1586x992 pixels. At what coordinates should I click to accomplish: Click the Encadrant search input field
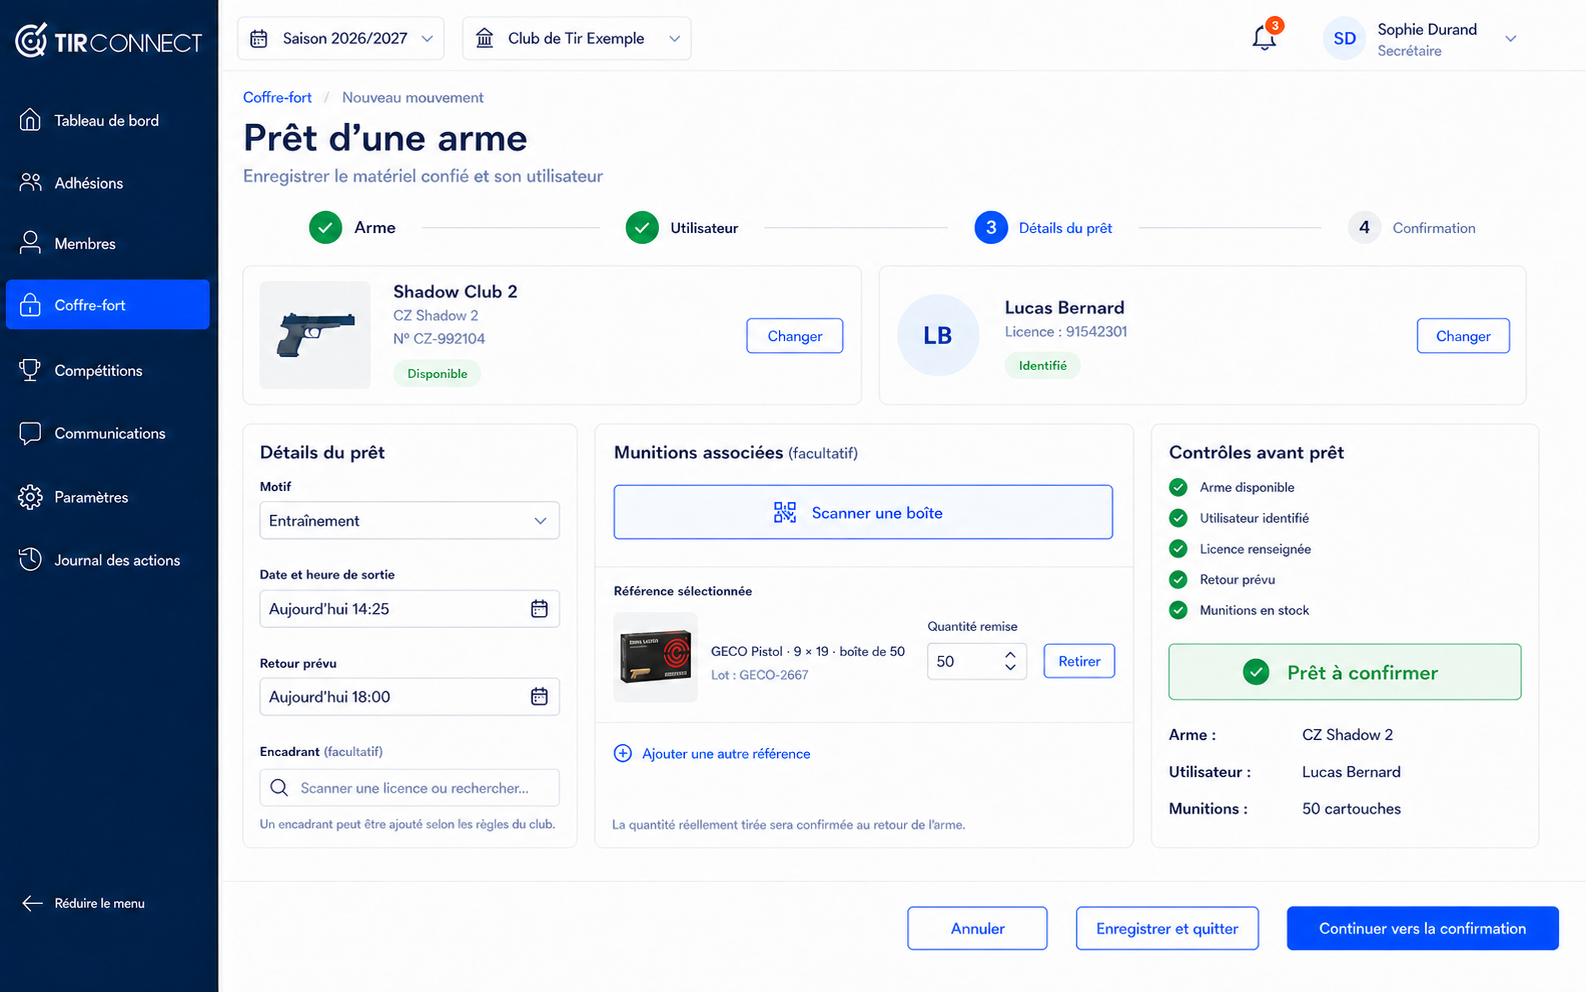(409, 788)
